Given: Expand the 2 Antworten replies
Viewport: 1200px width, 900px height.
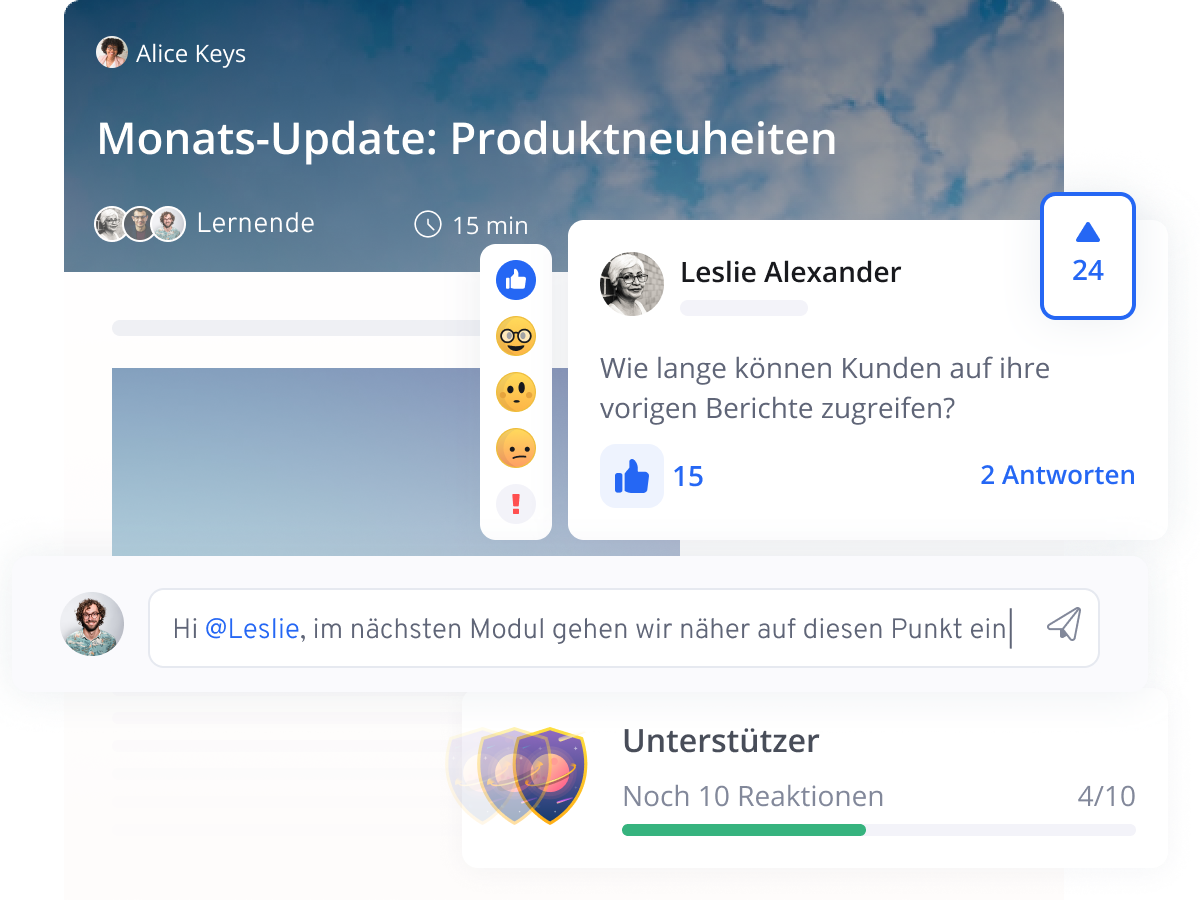Looking at the screenshot, I should (1057, 475).
